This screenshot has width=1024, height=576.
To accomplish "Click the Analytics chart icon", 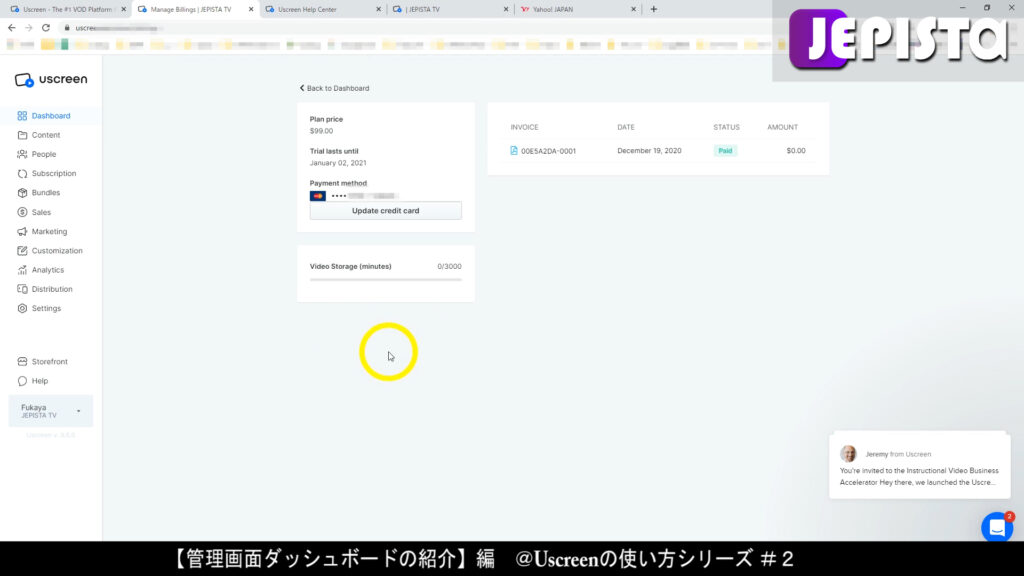I will 22,270.
